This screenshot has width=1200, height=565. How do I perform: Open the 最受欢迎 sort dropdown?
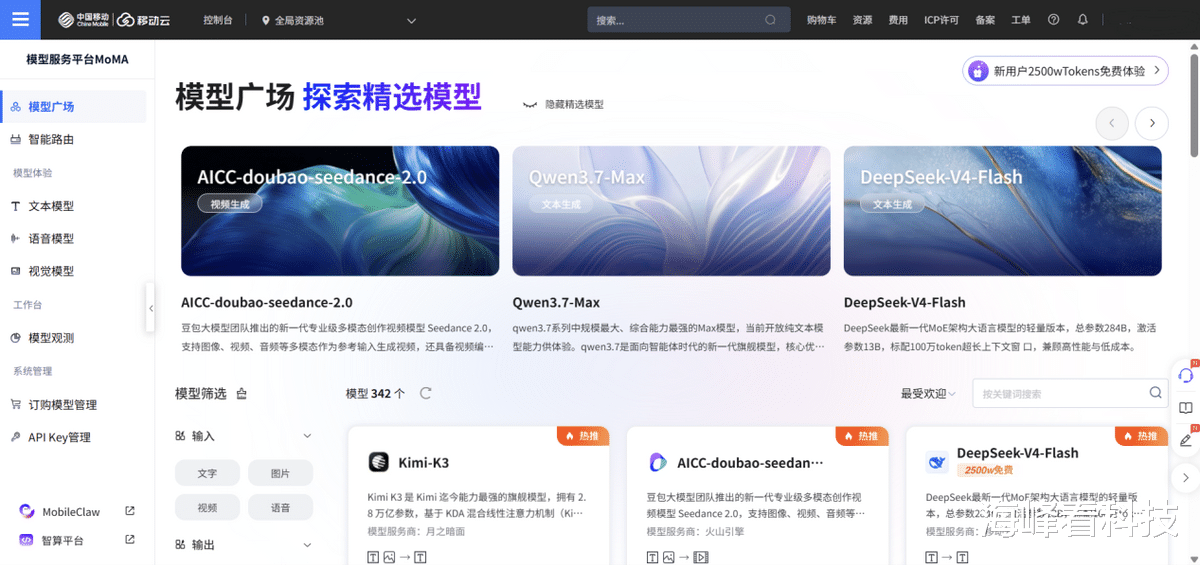coord(928,394)
